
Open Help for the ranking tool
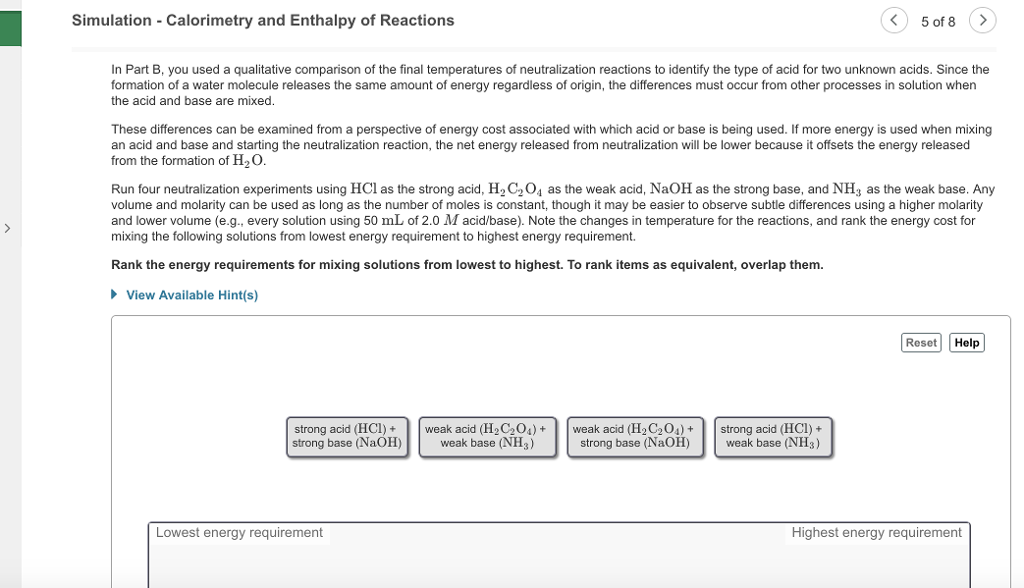pyautogui.click(x=966, y=342)
